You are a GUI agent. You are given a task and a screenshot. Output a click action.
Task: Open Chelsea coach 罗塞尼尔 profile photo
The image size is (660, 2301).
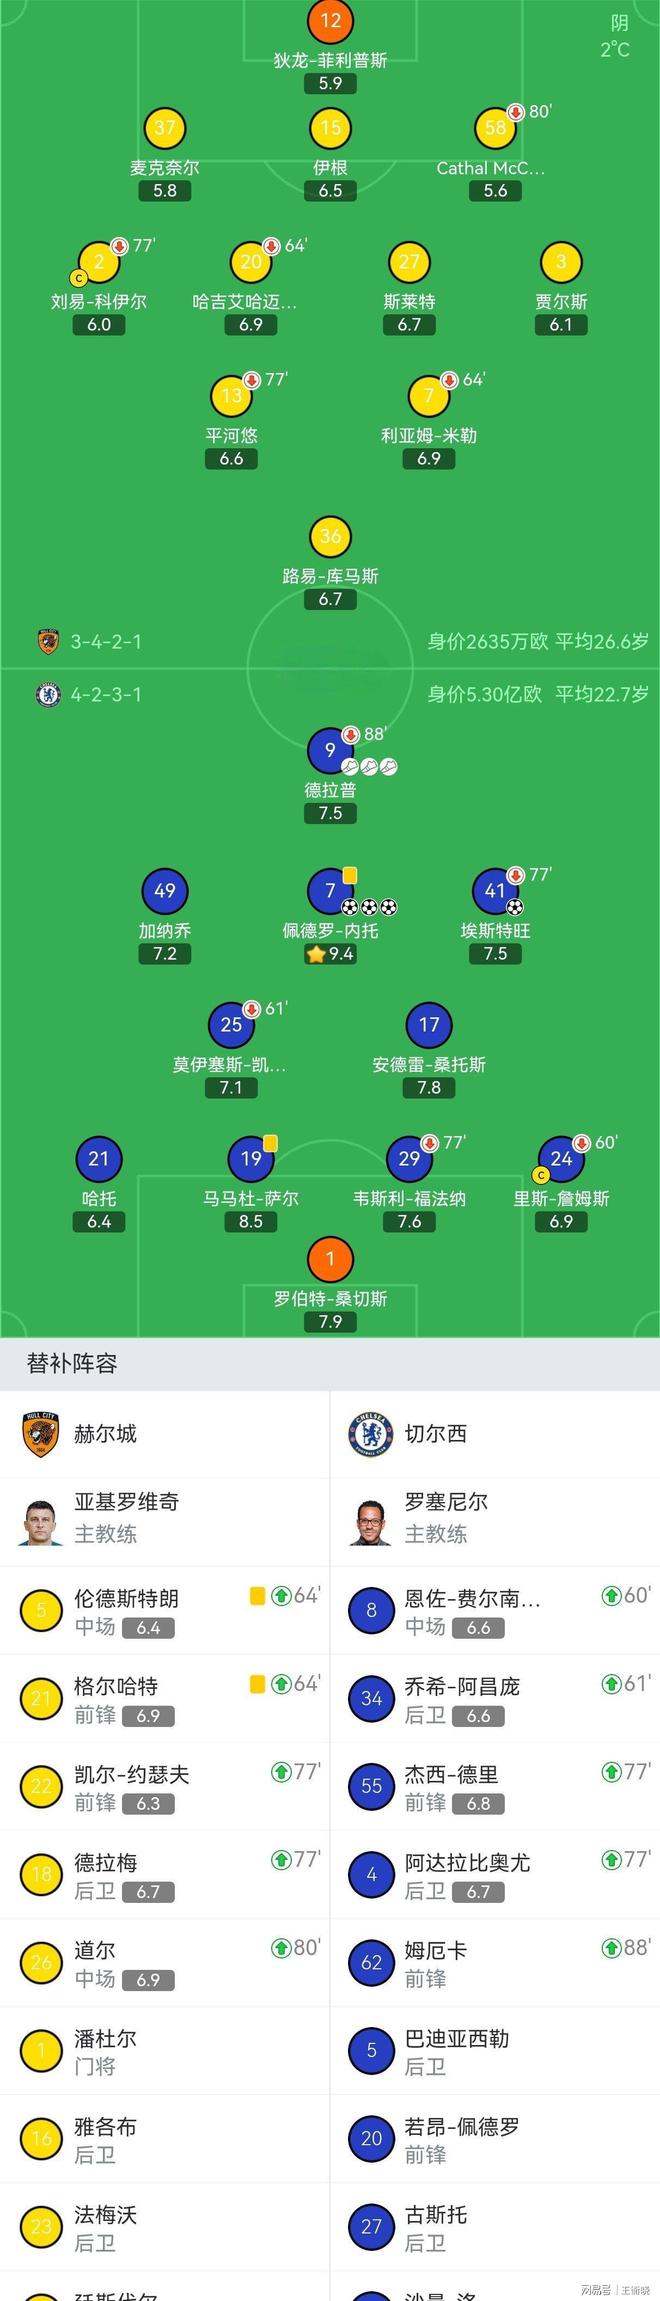pos(371,1521)
